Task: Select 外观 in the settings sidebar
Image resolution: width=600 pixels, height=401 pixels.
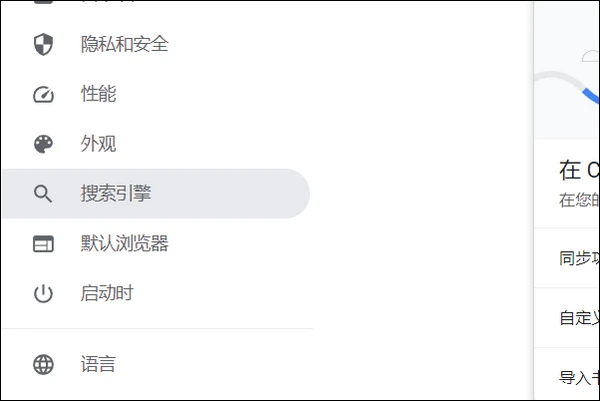Action: pos(98,144)
